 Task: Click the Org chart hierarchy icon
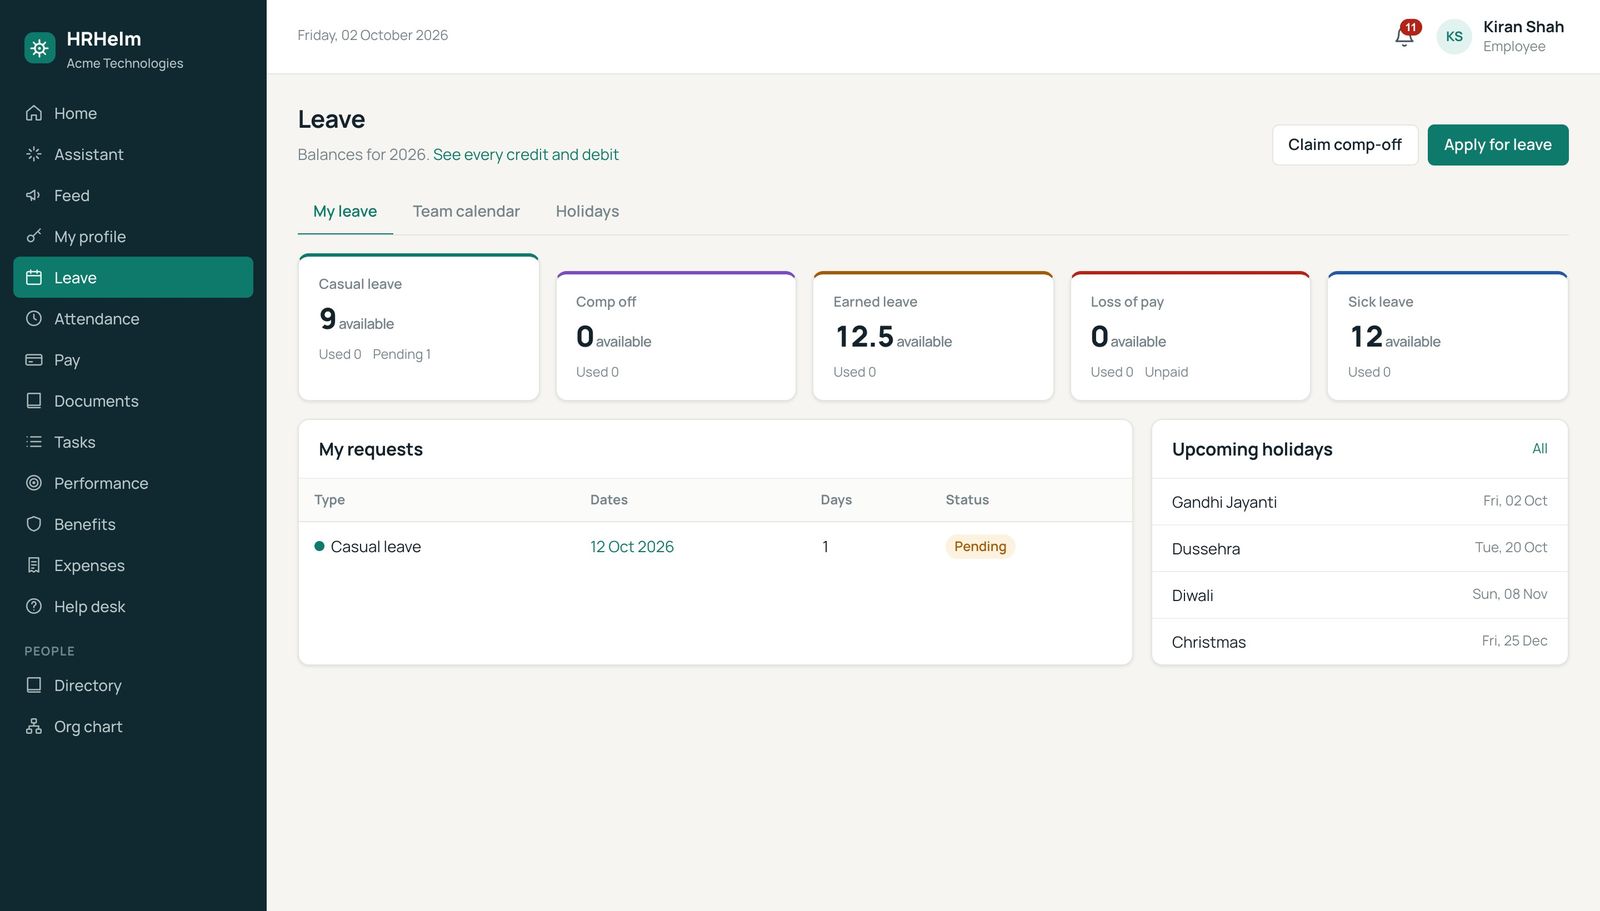[34, 726]
